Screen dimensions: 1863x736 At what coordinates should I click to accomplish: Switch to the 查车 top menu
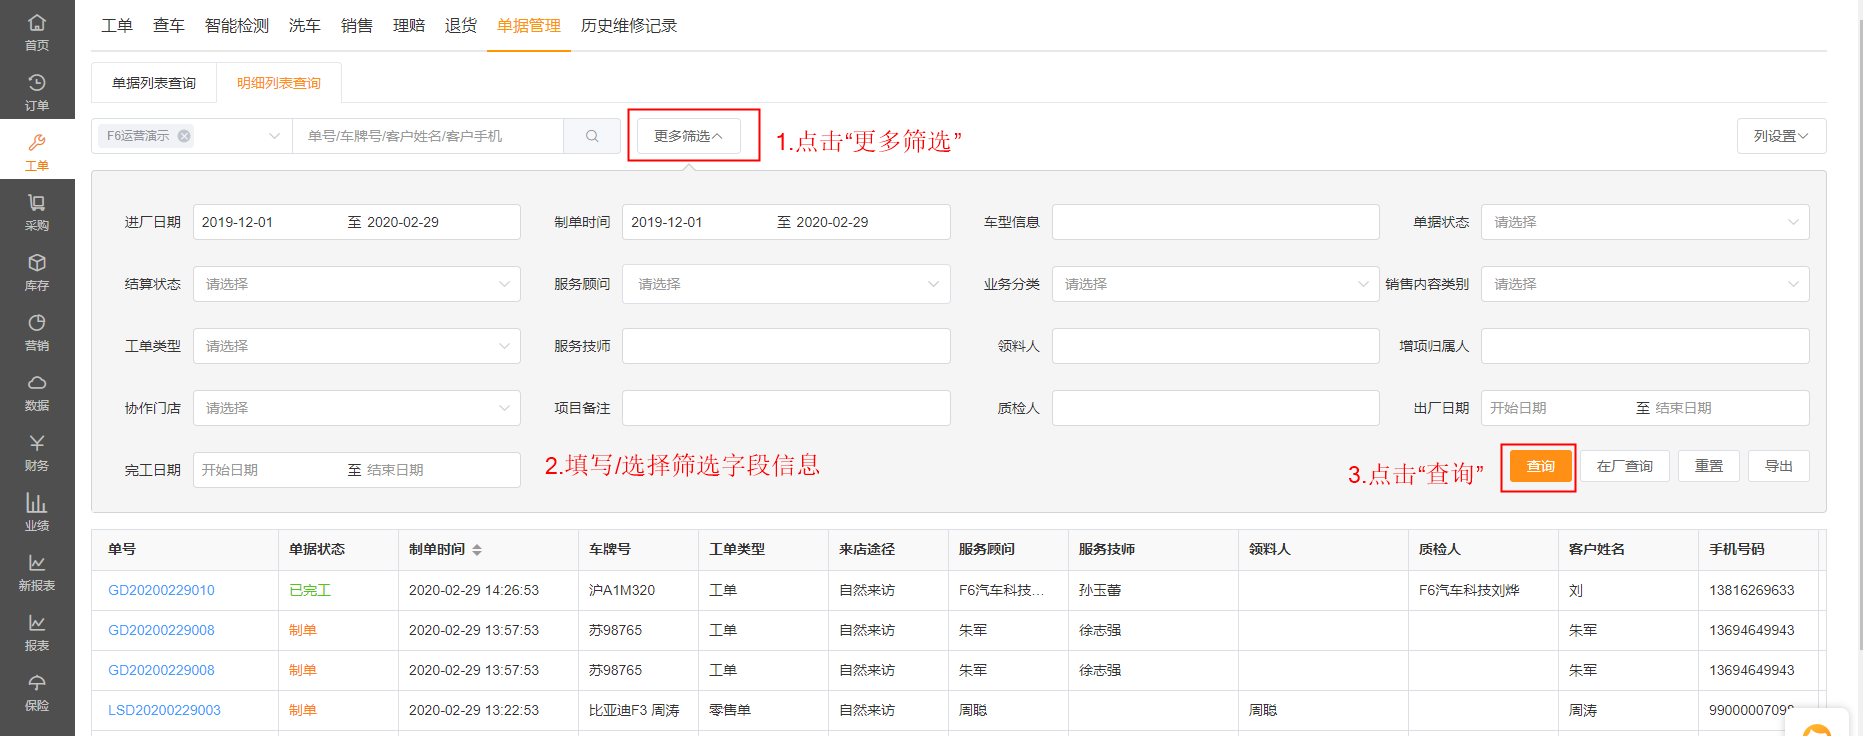(x=169, y=26)
